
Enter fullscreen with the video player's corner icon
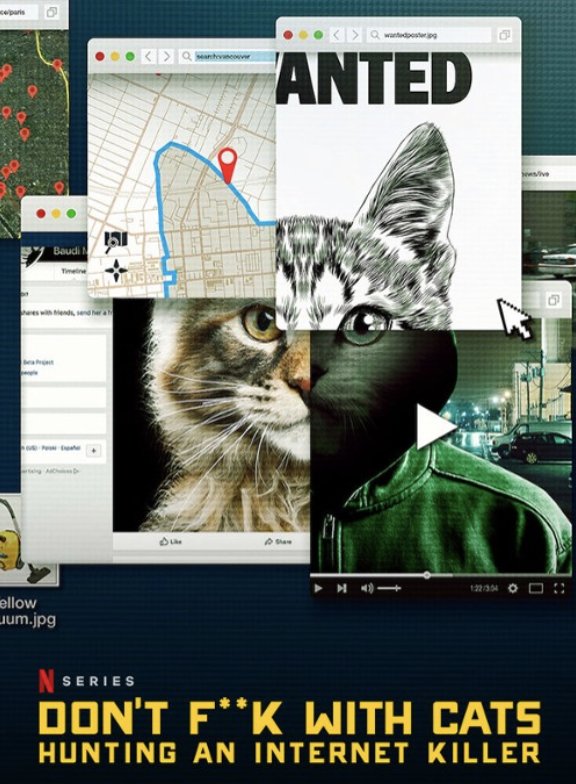[559, 588]
